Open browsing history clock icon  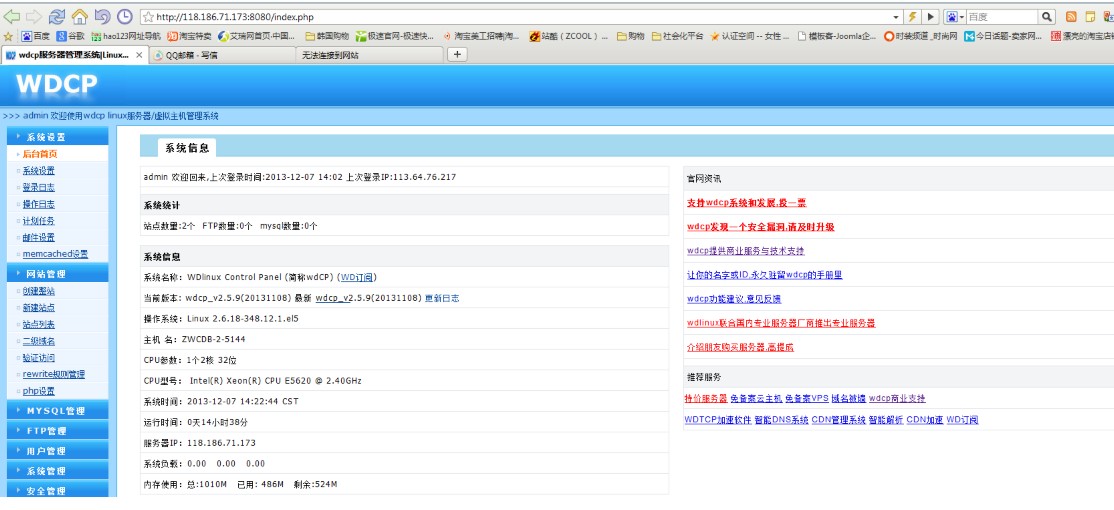[124, 16]
